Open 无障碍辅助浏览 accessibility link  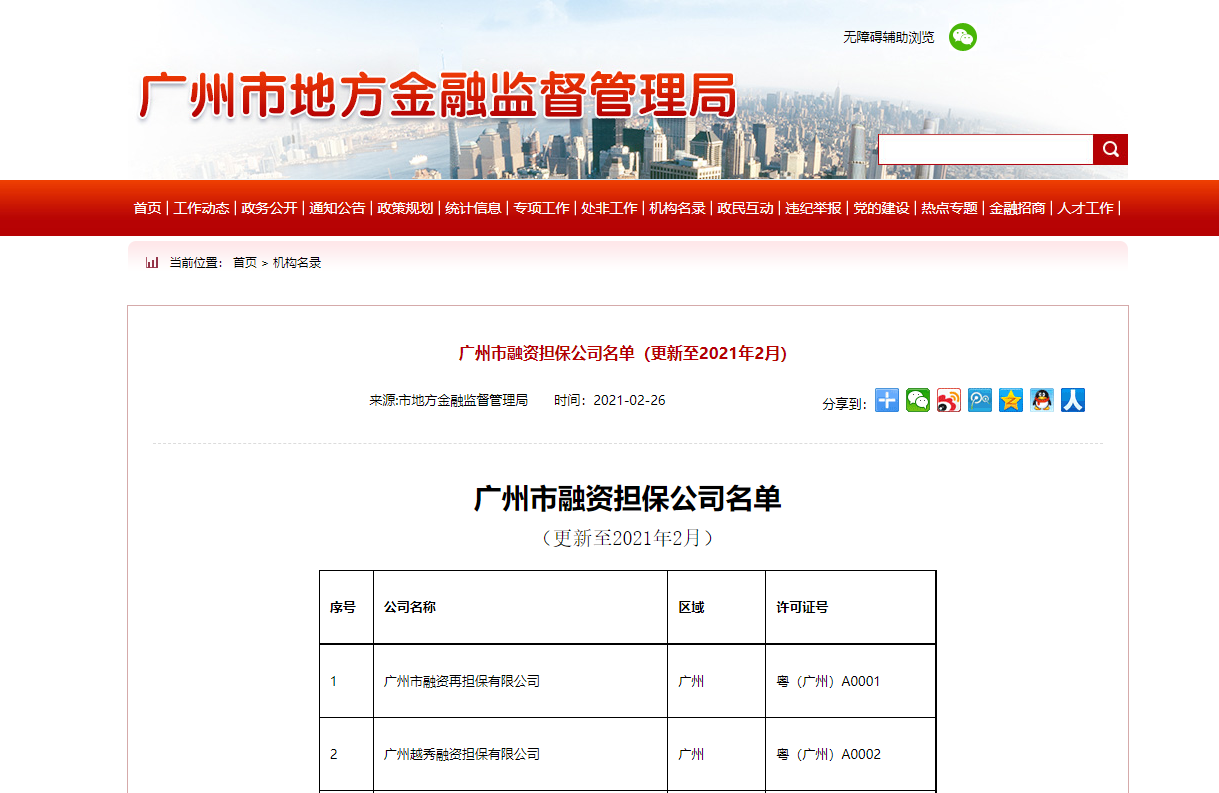889,37
